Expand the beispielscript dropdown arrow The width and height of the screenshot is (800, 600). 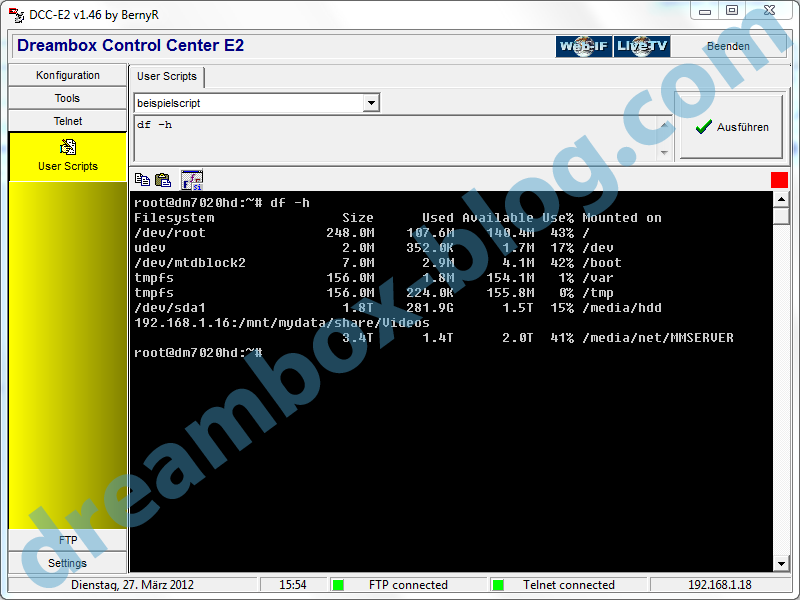pyautogui.click(x=371, y=103)
